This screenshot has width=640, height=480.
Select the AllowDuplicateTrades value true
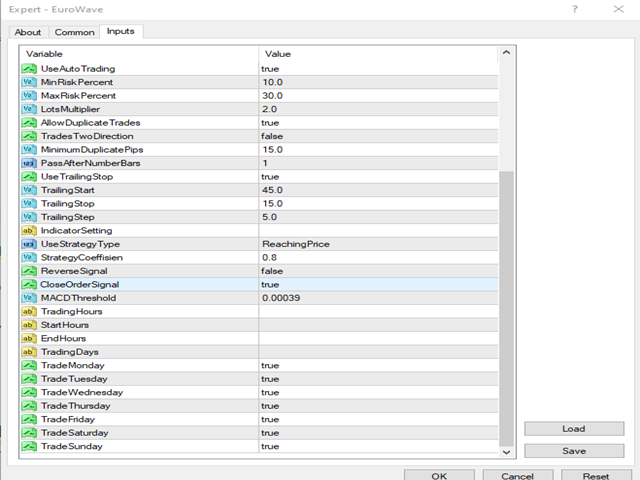coord(270,122)
